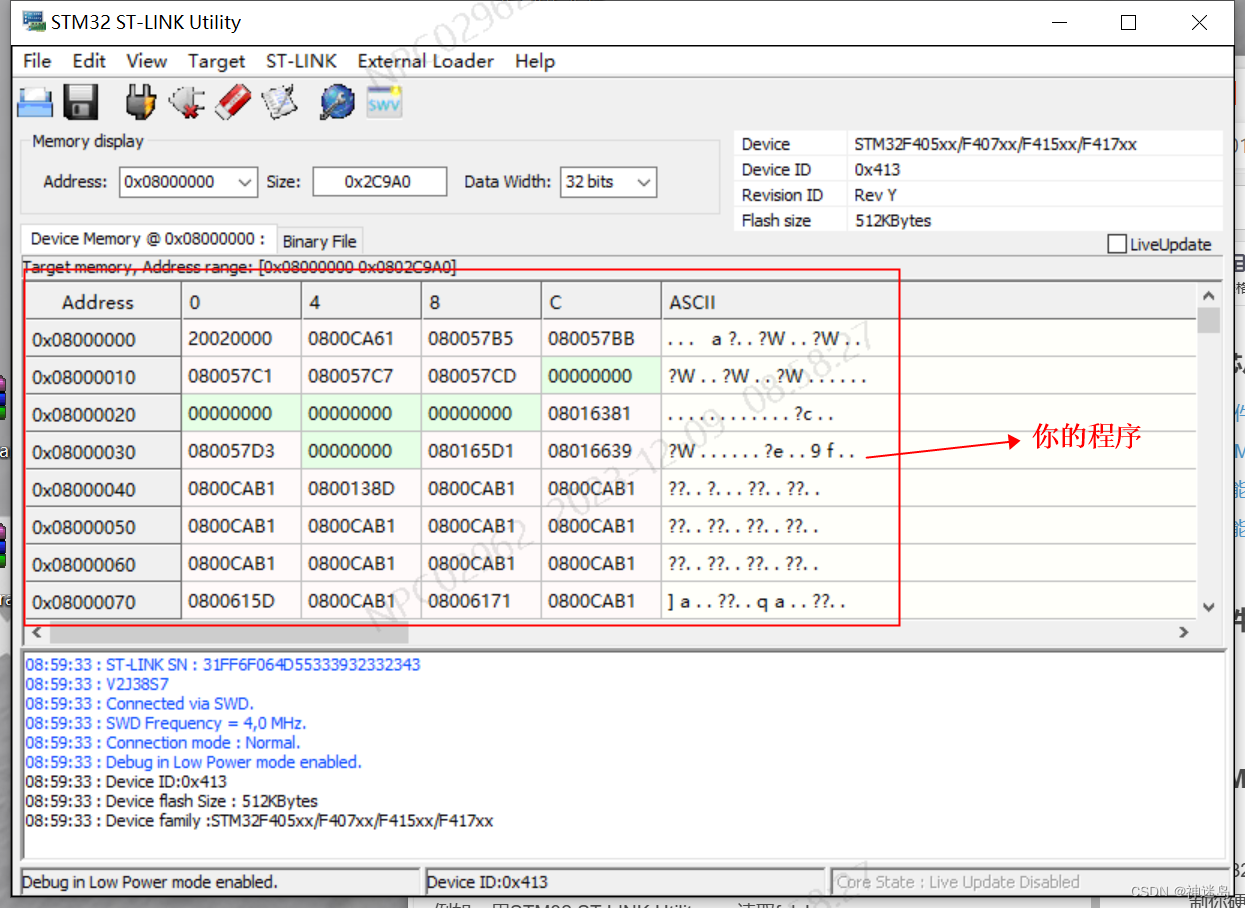This screenshot has height=908, width=1245.
Task: Select the cell containing 0800CA61
Action: [x=361, y=339]
